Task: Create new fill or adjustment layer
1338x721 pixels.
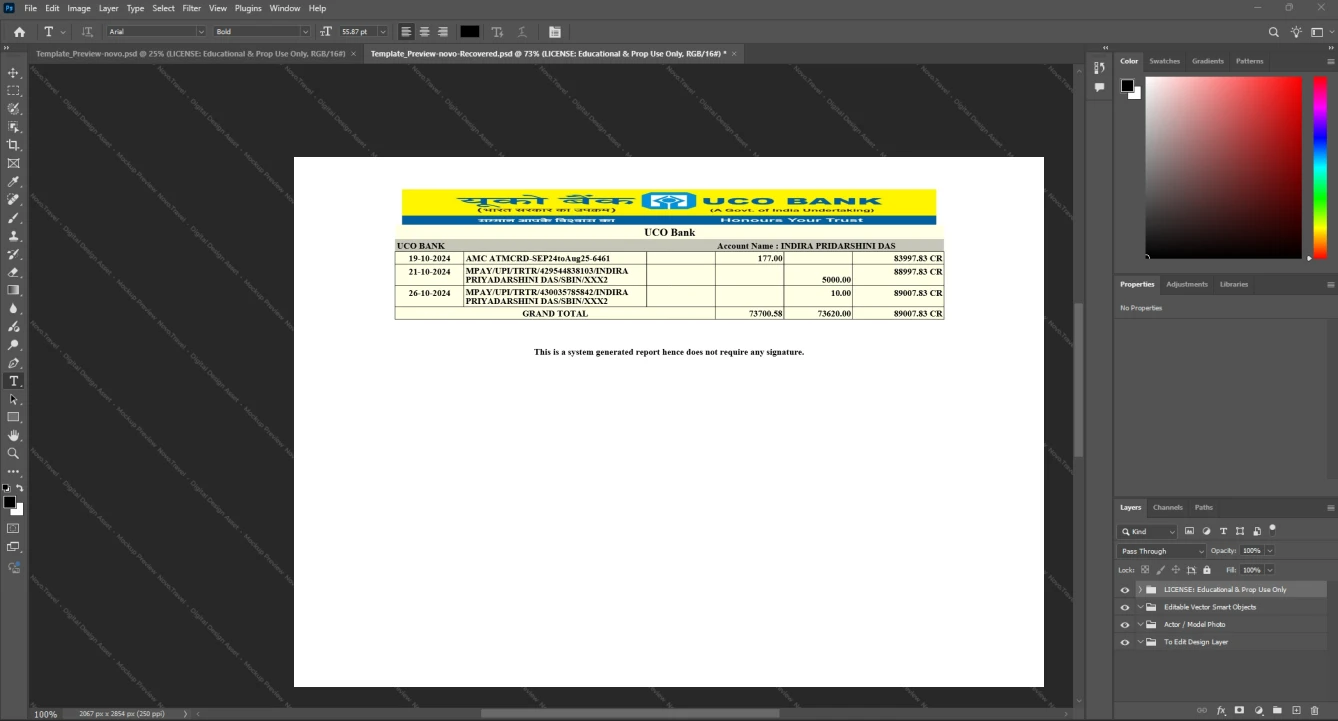Action: point(1259,710)
